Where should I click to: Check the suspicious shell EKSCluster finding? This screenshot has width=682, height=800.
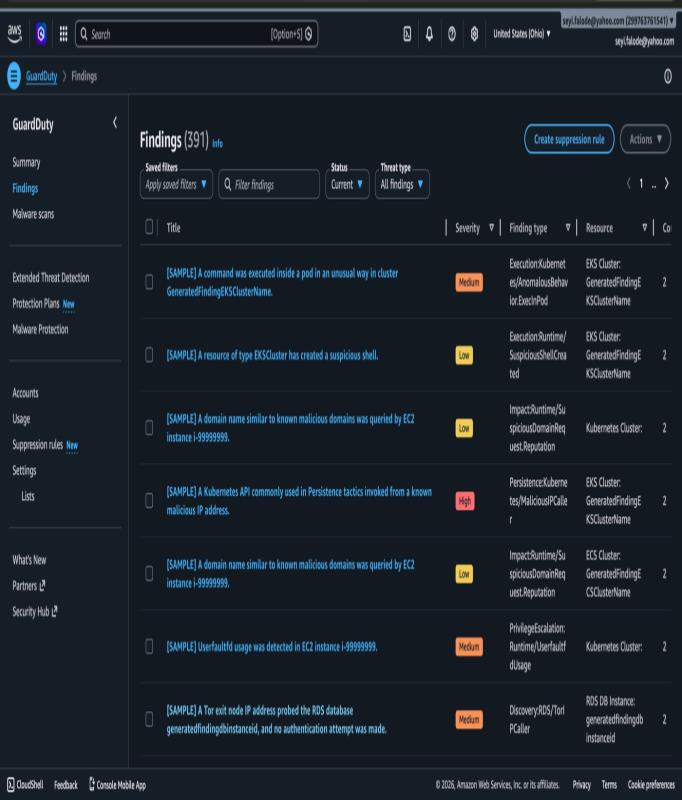[x=149, y=355]
